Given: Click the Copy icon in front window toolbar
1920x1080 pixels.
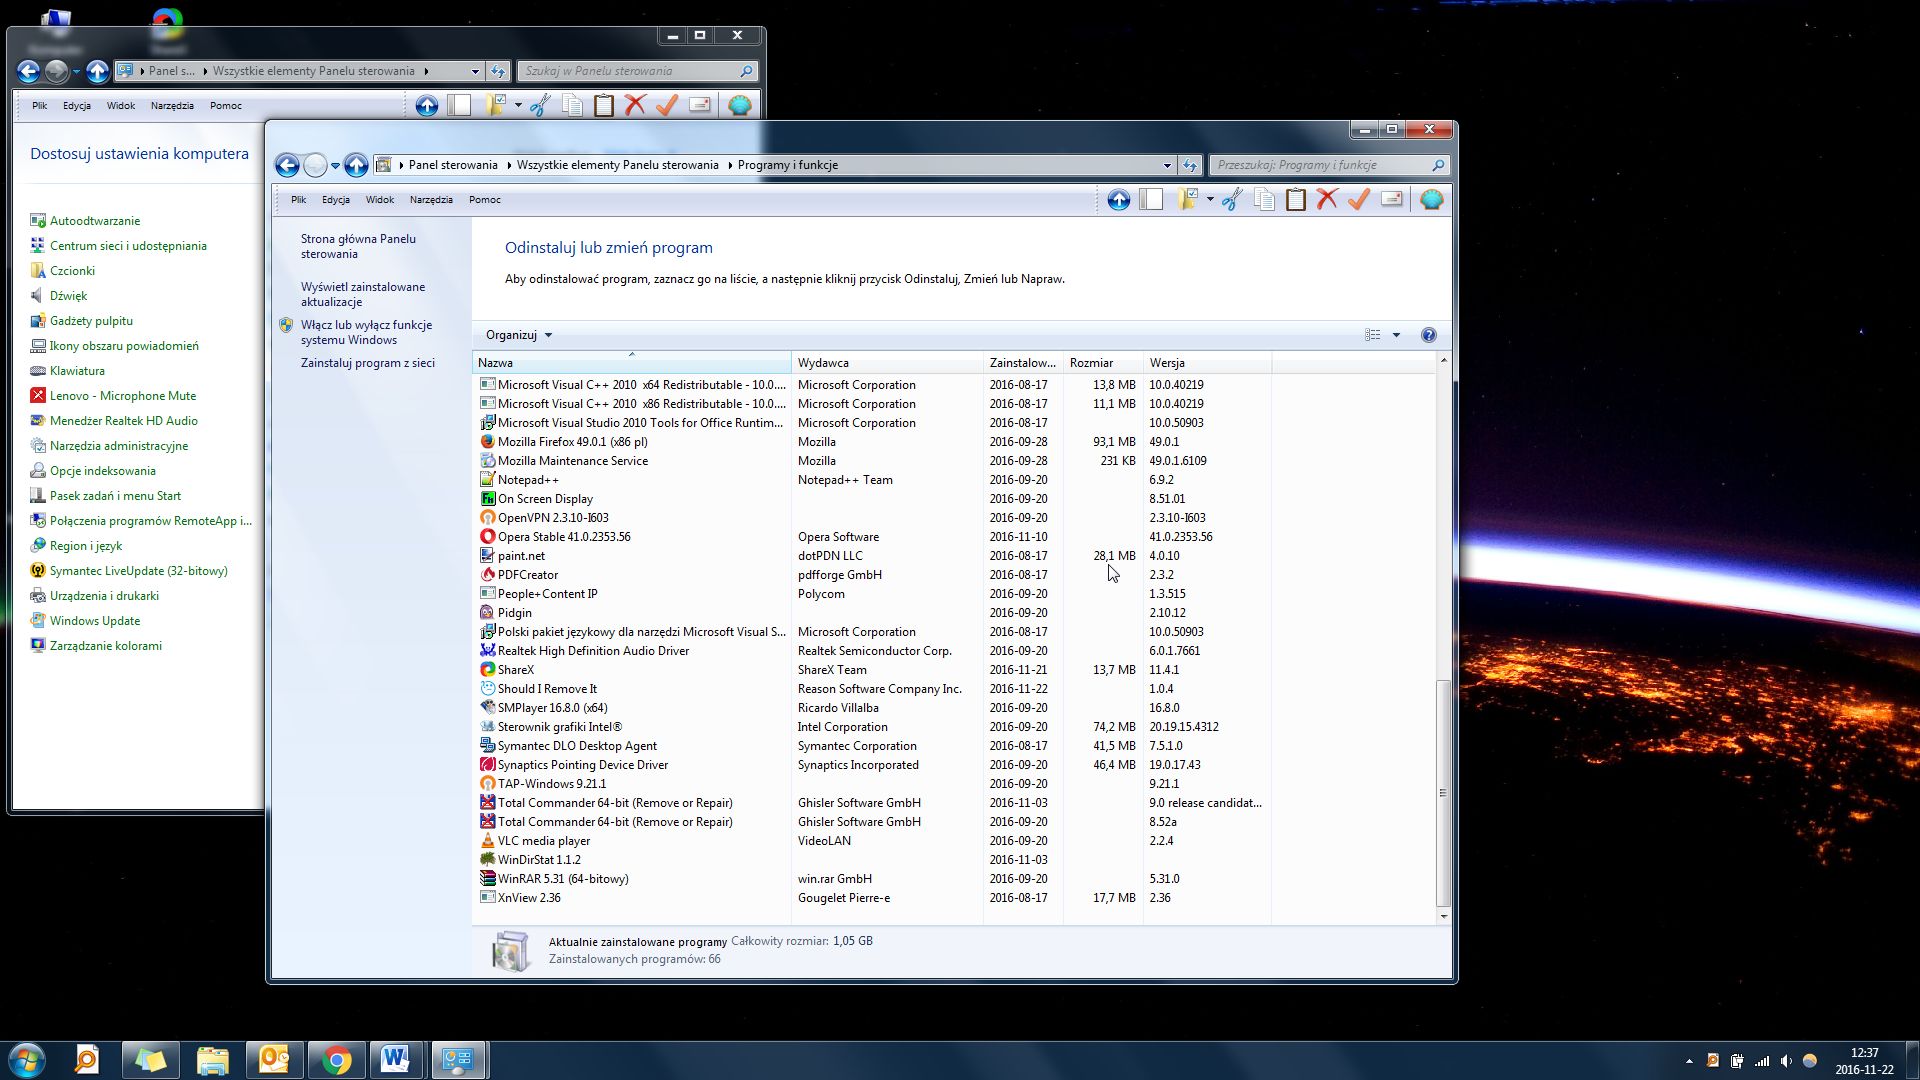Looking at the screenshot, I should point(1264,200).
